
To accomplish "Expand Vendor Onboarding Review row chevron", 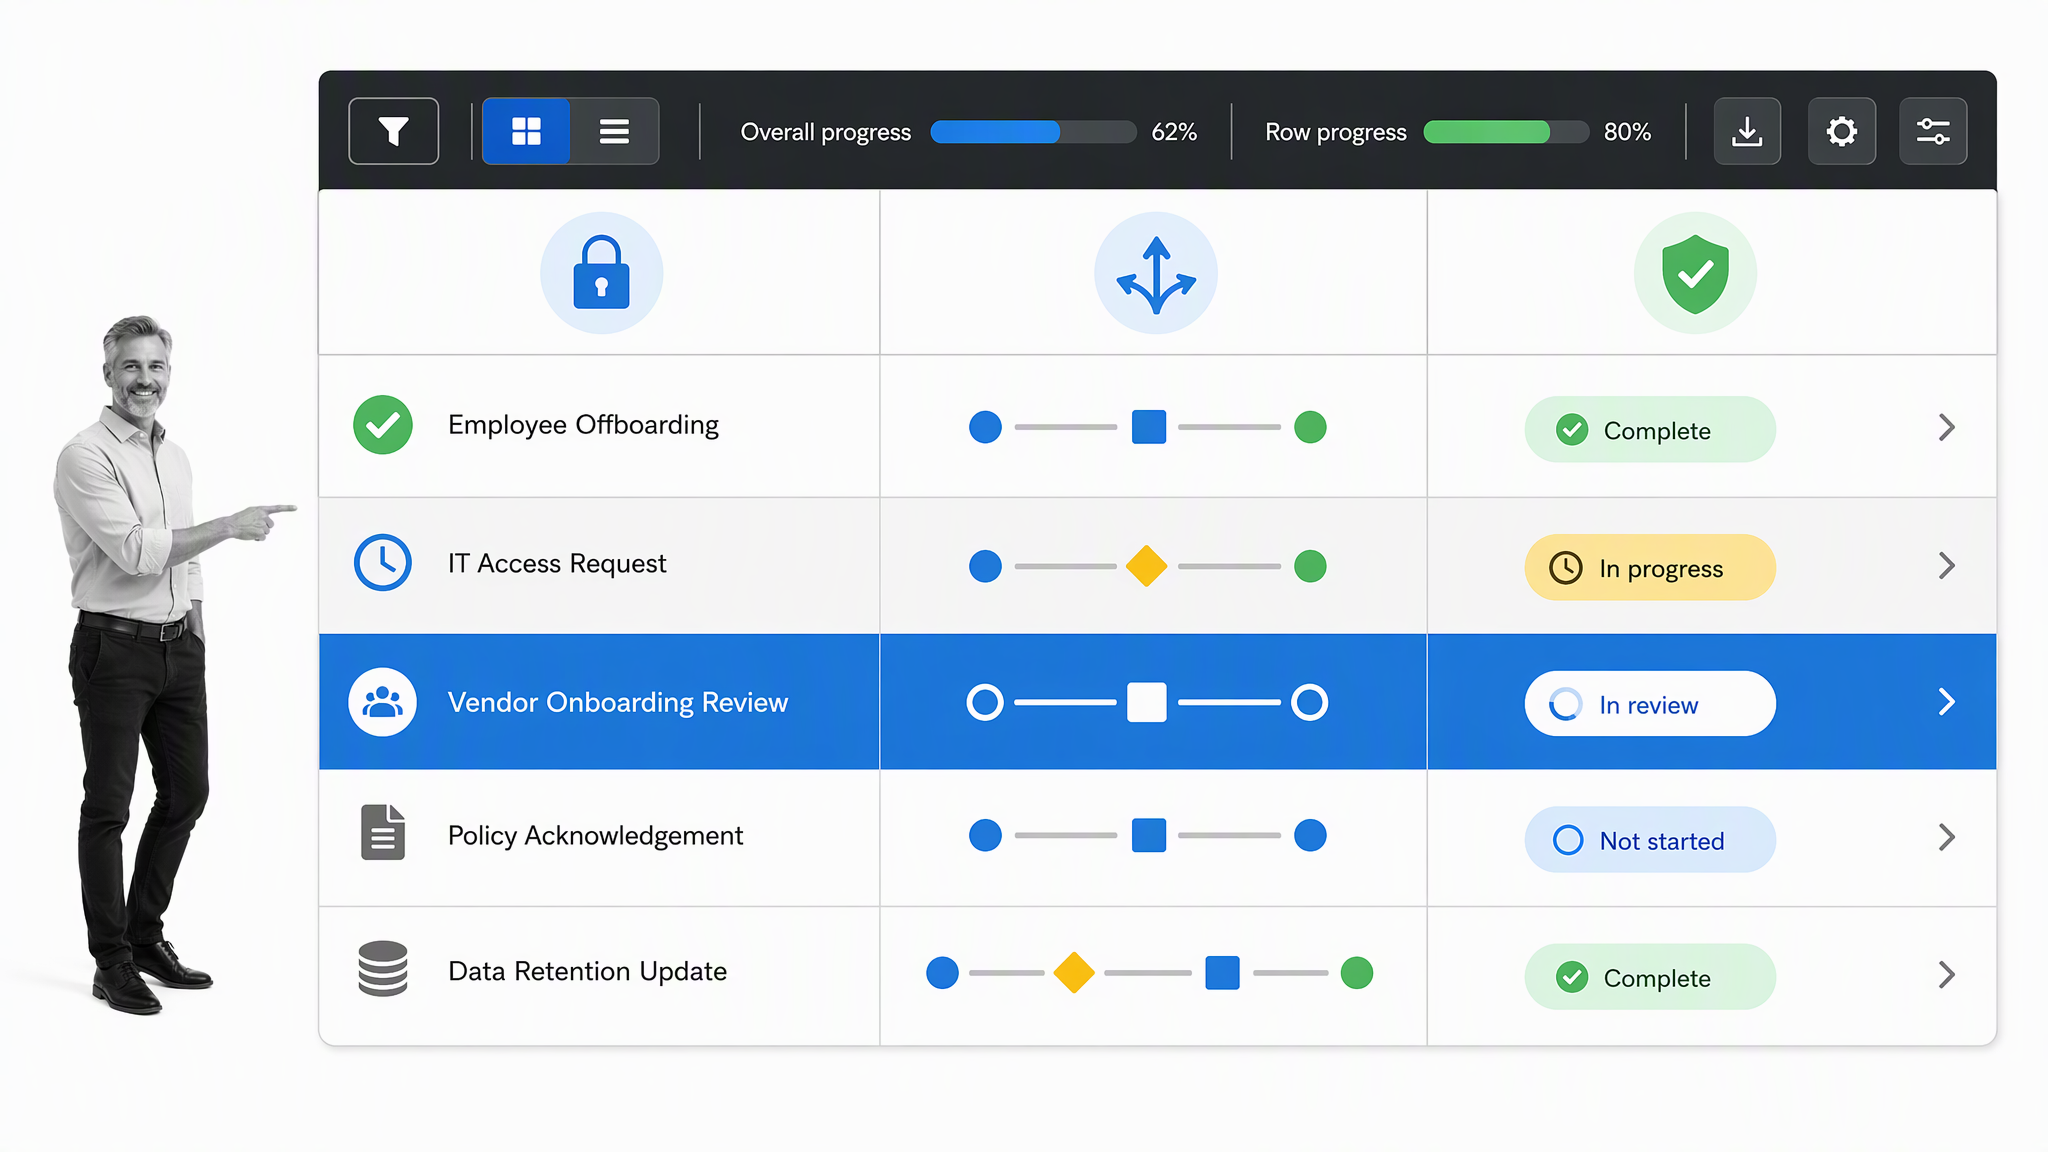I will tap(1946, 702).
